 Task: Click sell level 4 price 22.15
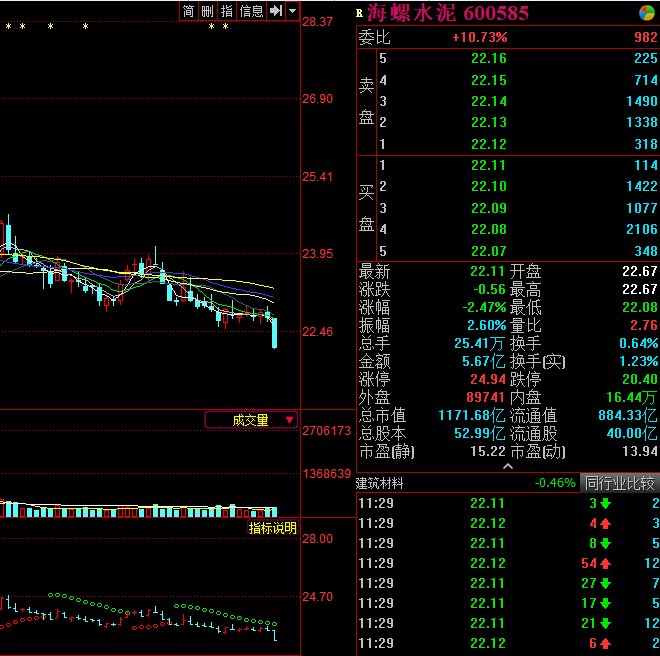[x=489, y=80]
